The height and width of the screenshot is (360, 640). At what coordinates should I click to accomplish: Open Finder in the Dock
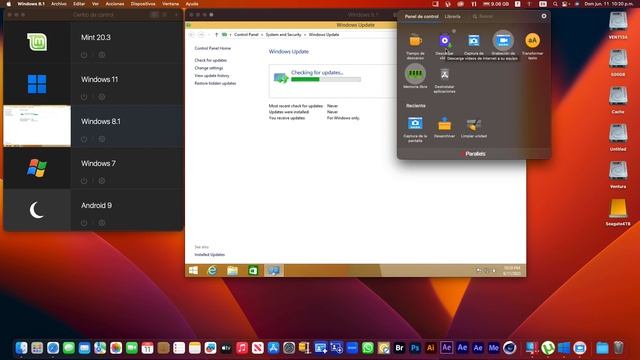coord(21,348)
